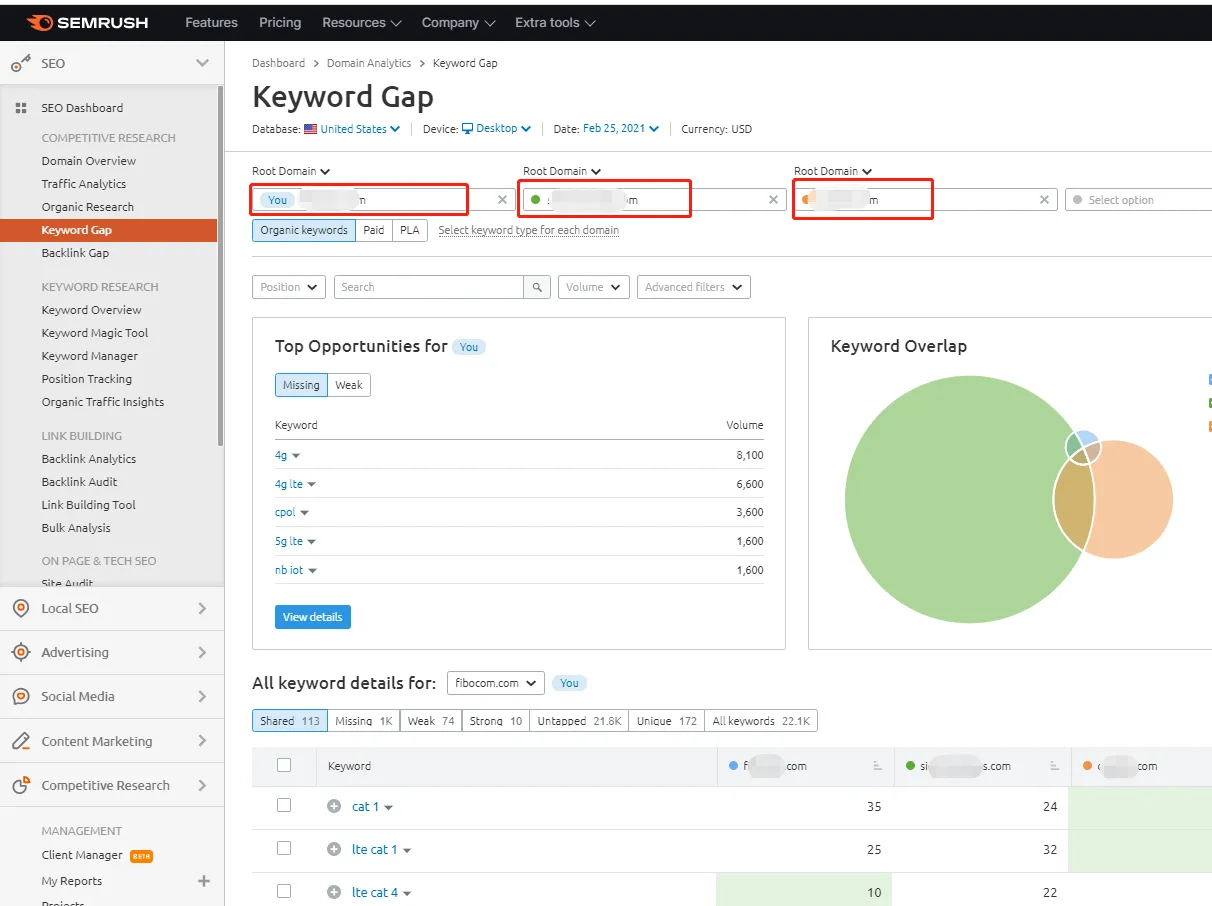Image resolution: width=1212 pixels, height=906 pixels.
Task: Open Local SEO pin icon
Action: 20,608
